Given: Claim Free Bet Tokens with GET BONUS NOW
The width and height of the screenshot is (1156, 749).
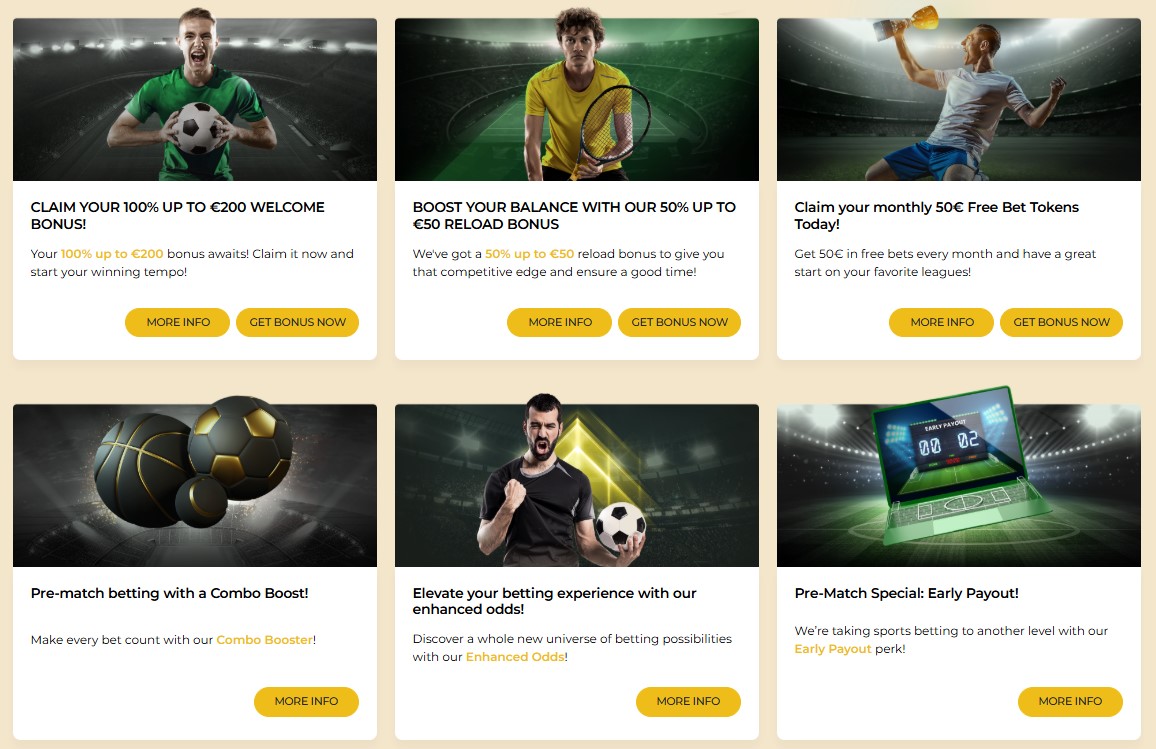Looking at the screenshot, I should click(x=1061, y=322).
